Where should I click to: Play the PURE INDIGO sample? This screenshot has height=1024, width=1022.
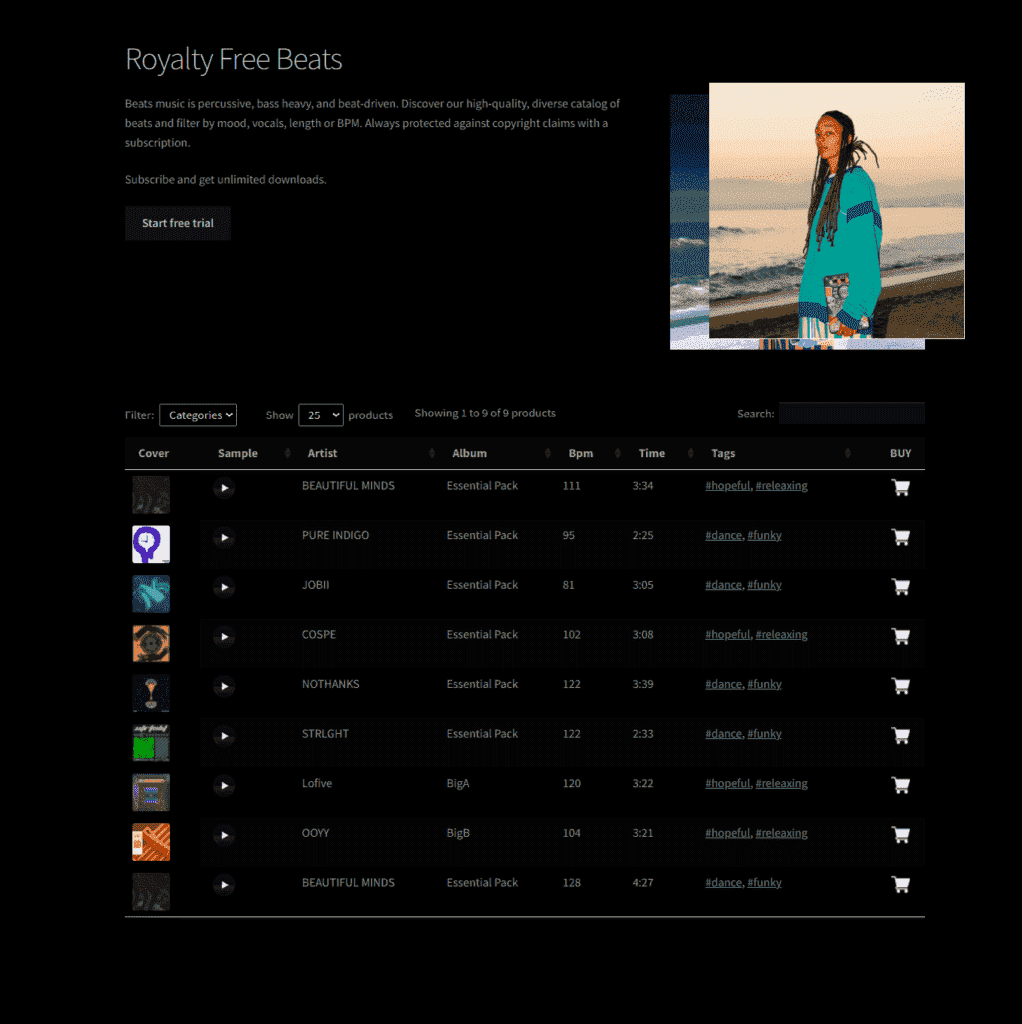tap(224, 538)
